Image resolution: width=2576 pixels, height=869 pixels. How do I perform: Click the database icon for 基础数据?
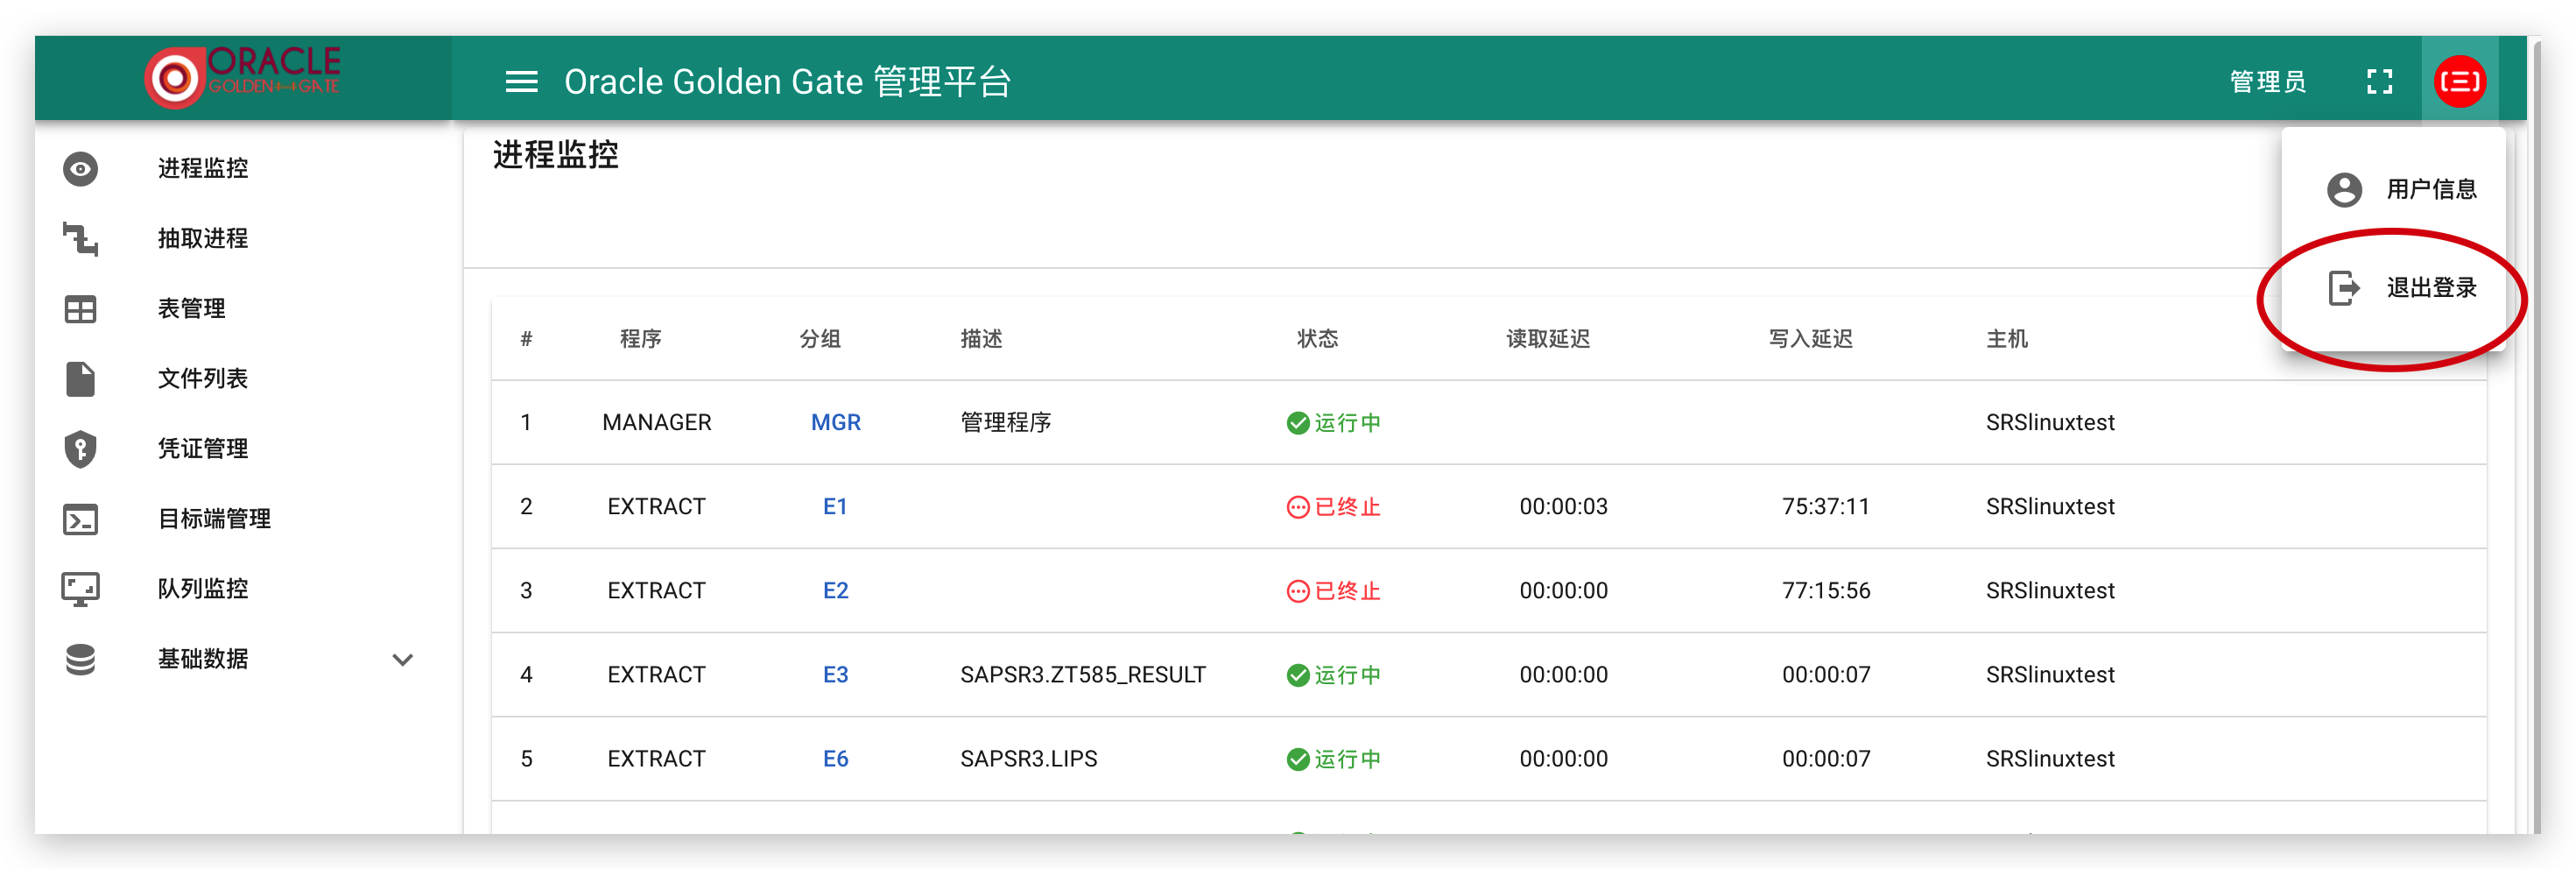[x=80, y=659]
